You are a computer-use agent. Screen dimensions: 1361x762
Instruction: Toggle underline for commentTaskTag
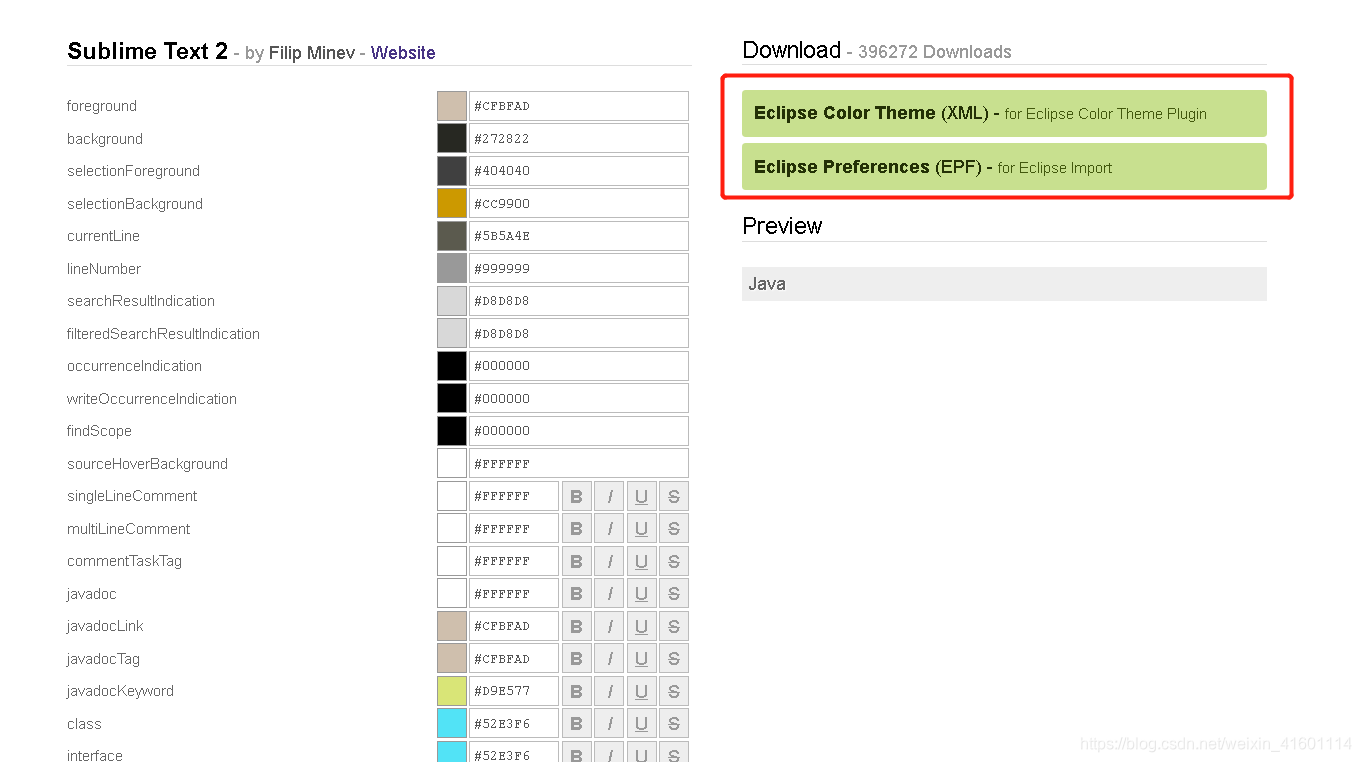(641, 561)
